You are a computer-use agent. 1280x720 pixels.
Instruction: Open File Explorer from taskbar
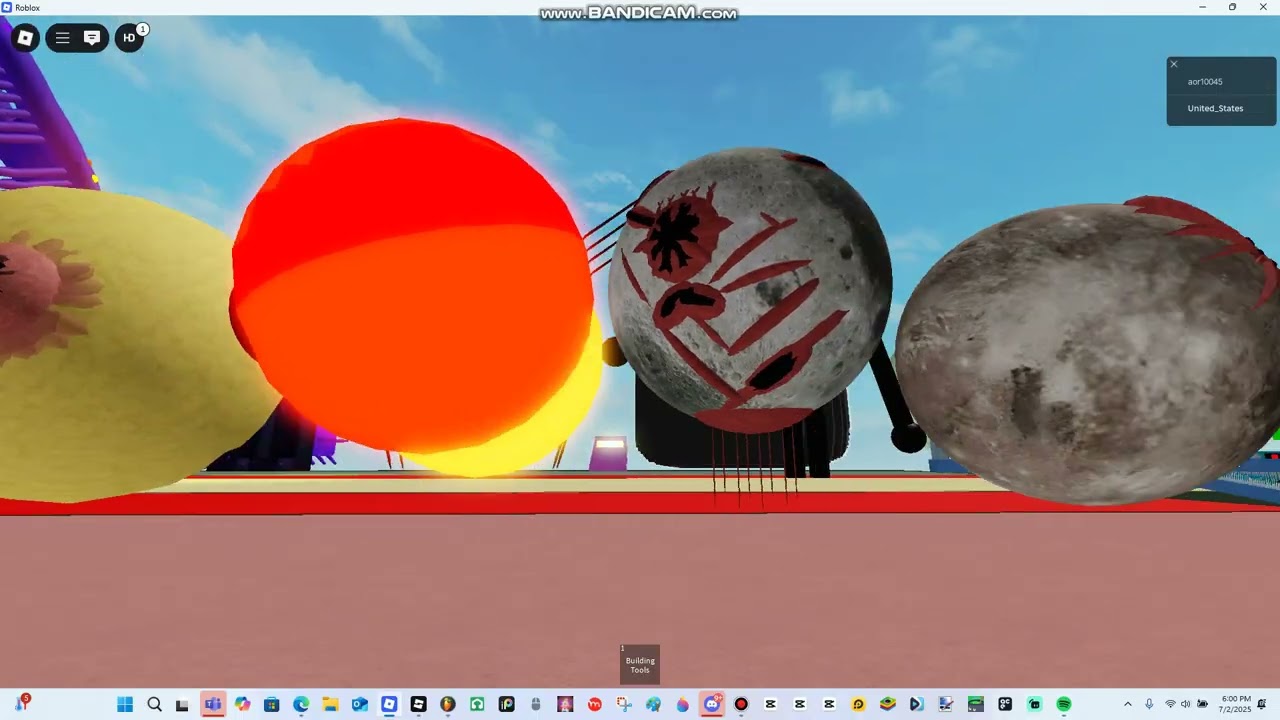[x=330, y=705]
